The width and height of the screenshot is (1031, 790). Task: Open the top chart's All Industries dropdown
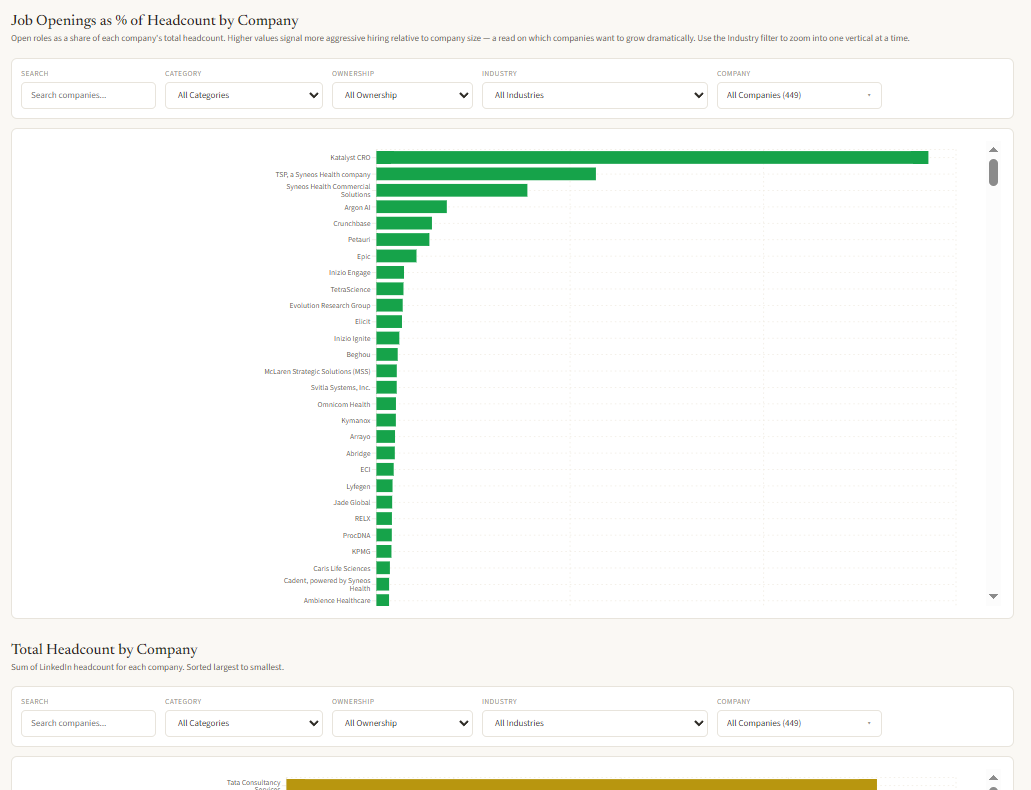pos(594,95)
